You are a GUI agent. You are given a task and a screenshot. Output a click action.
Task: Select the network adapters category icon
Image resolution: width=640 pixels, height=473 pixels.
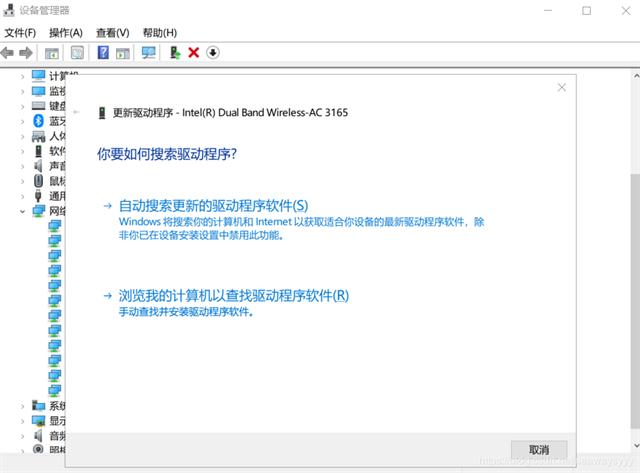coord(38,211)
